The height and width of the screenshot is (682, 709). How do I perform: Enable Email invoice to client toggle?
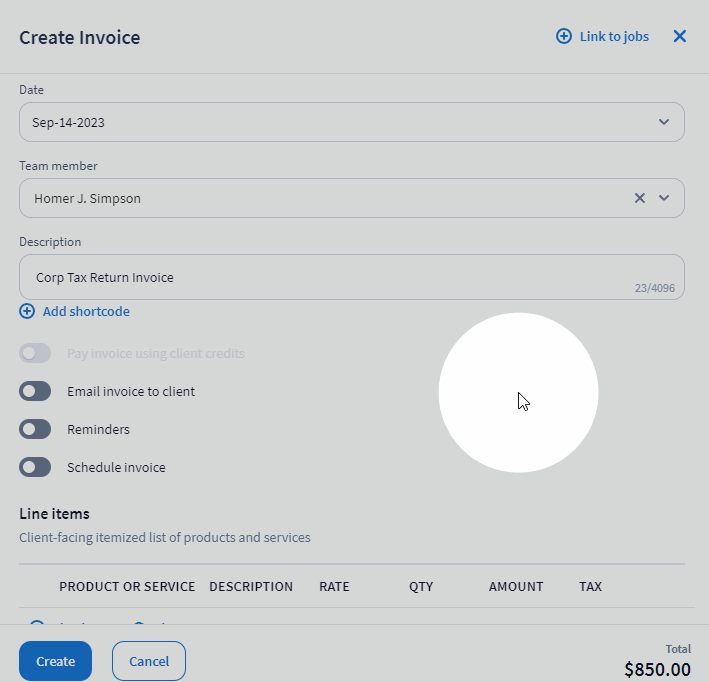(35, 391)
